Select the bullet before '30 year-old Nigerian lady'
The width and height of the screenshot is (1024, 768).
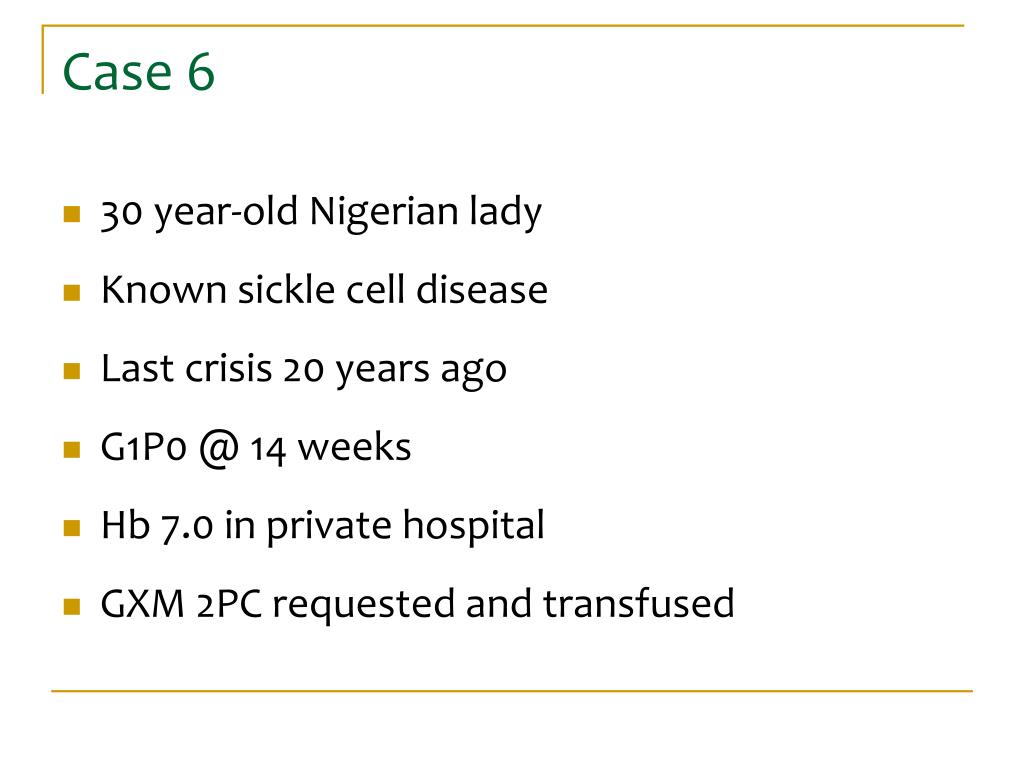[72, 214]
